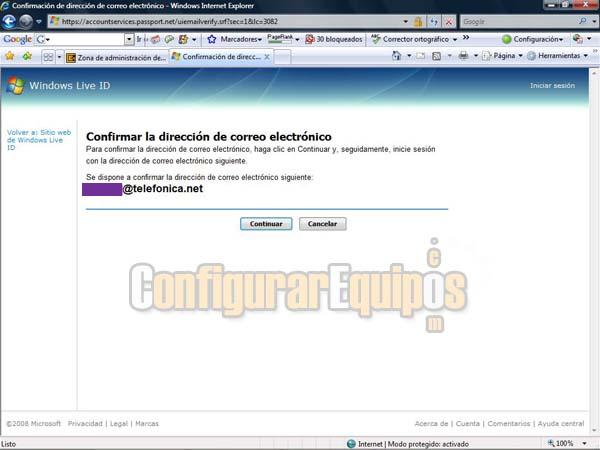Open Quick Tabs grid view icon
600x450 pixels.
(48, 57)
